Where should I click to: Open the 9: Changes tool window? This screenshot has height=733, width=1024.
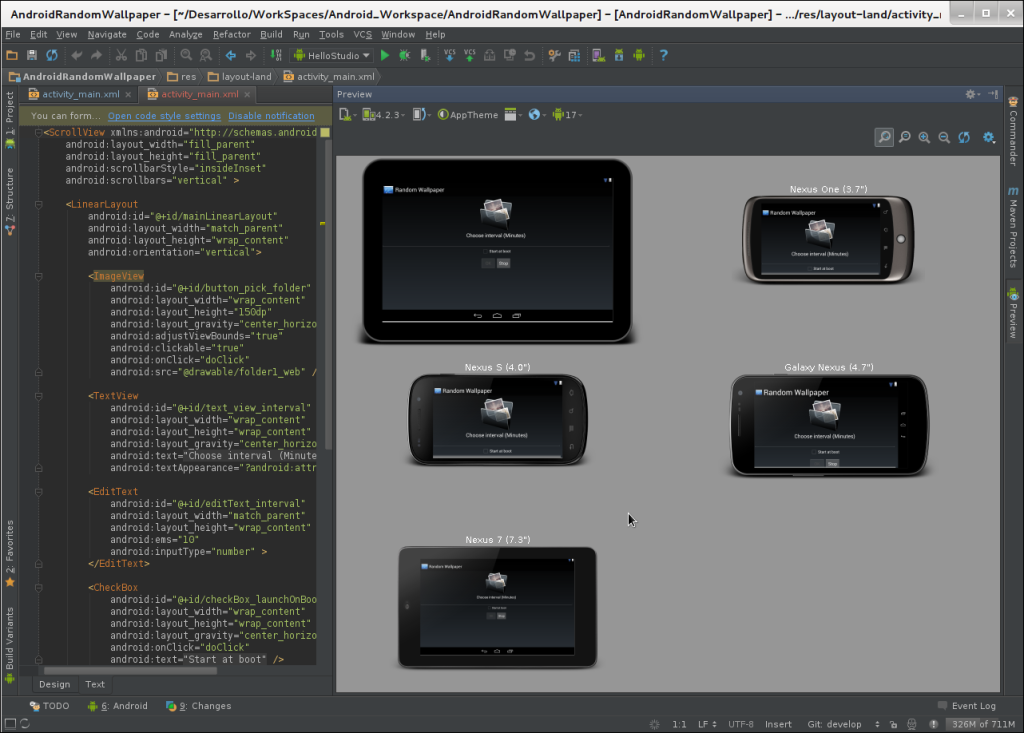point(199,706)
